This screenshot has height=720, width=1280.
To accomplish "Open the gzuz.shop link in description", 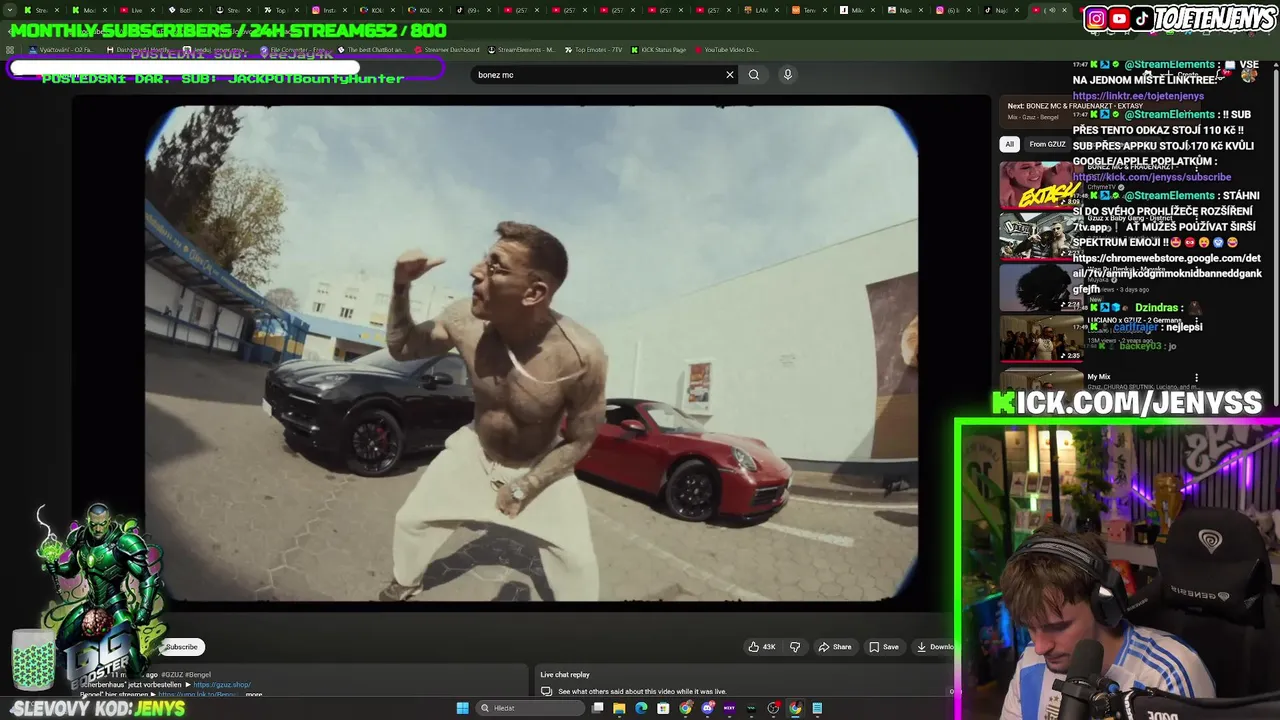I will pyautogui.click(x=221, y=685).
